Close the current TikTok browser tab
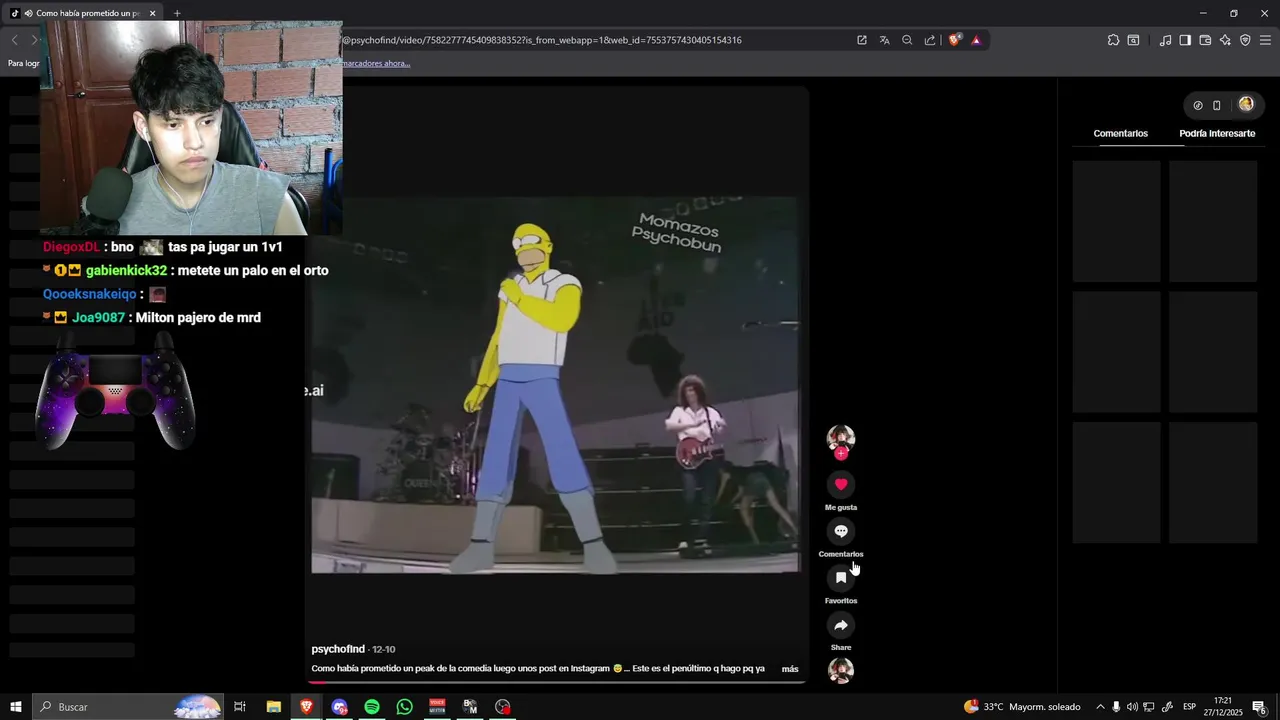Image resolution: width=1280 pixels, height=720 pixels. pos(153,13)
